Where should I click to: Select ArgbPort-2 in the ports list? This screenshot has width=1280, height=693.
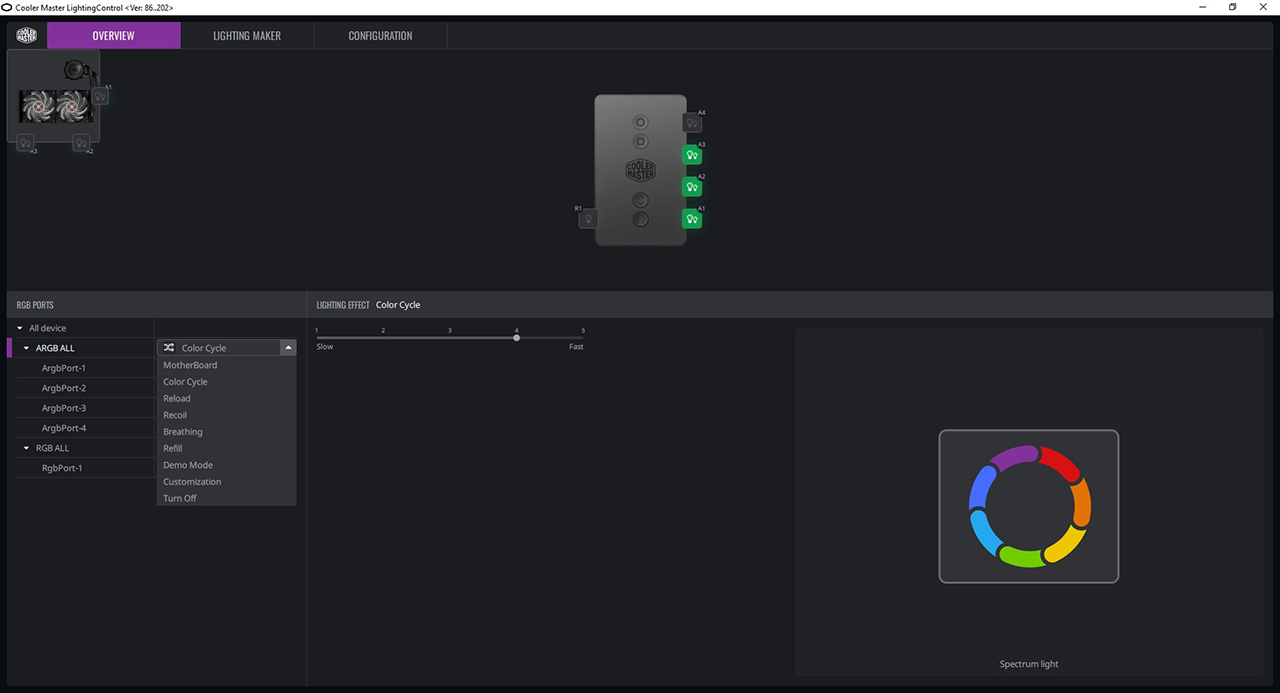pyautogui.click(x=85, y=388)
